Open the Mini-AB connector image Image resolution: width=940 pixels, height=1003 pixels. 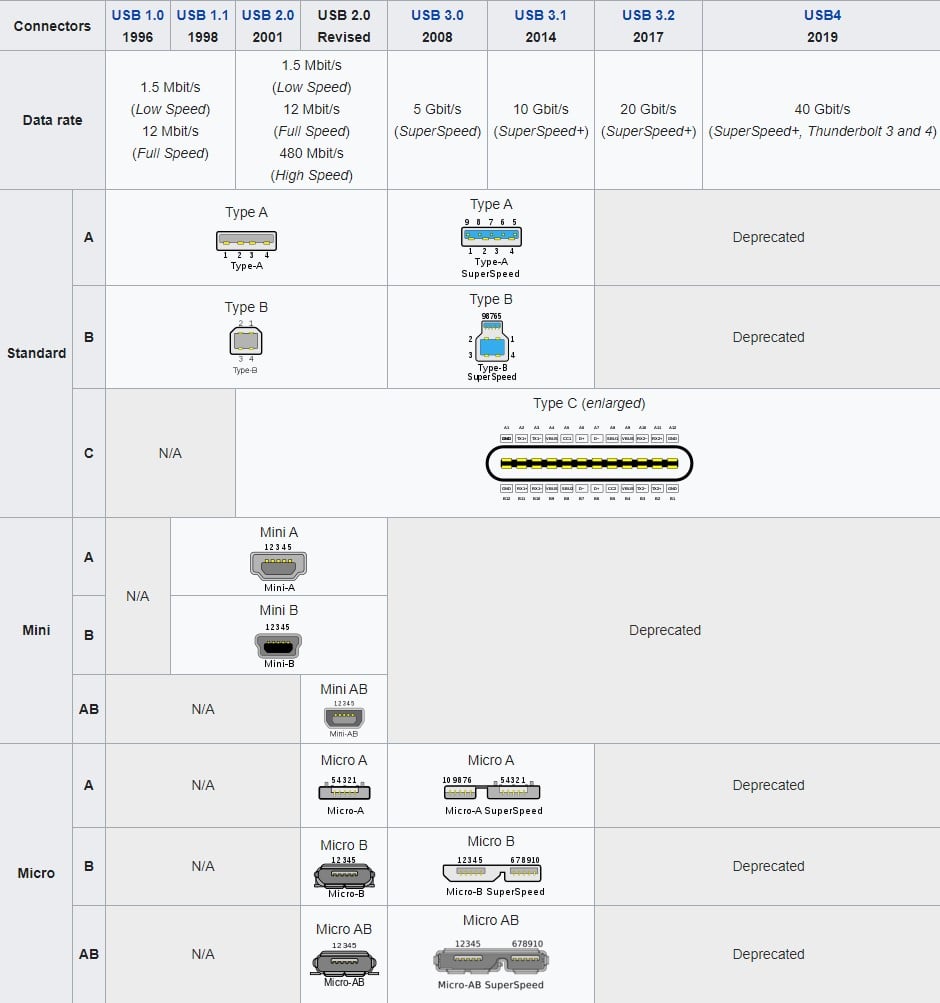pyautogui.click(x=343, y=718)
